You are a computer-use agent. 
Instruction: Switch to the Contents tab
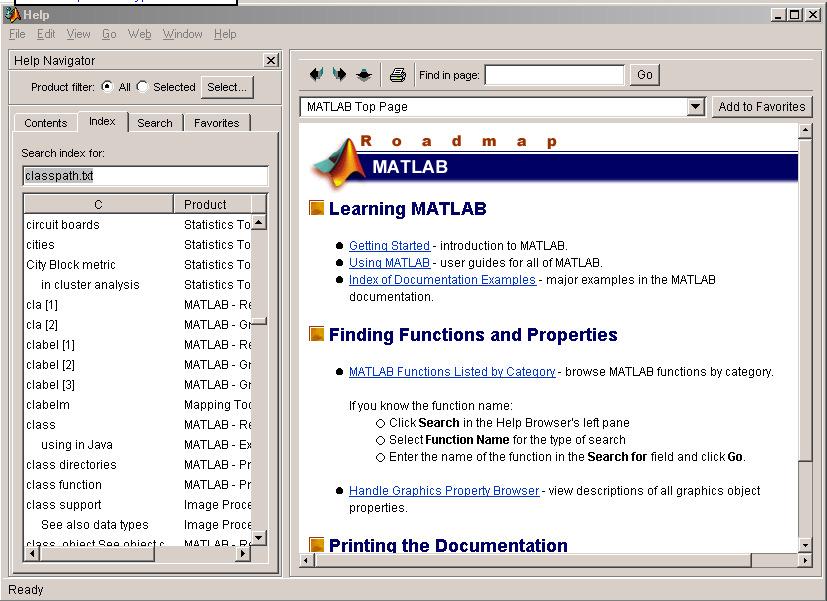[x=46, y=123]
